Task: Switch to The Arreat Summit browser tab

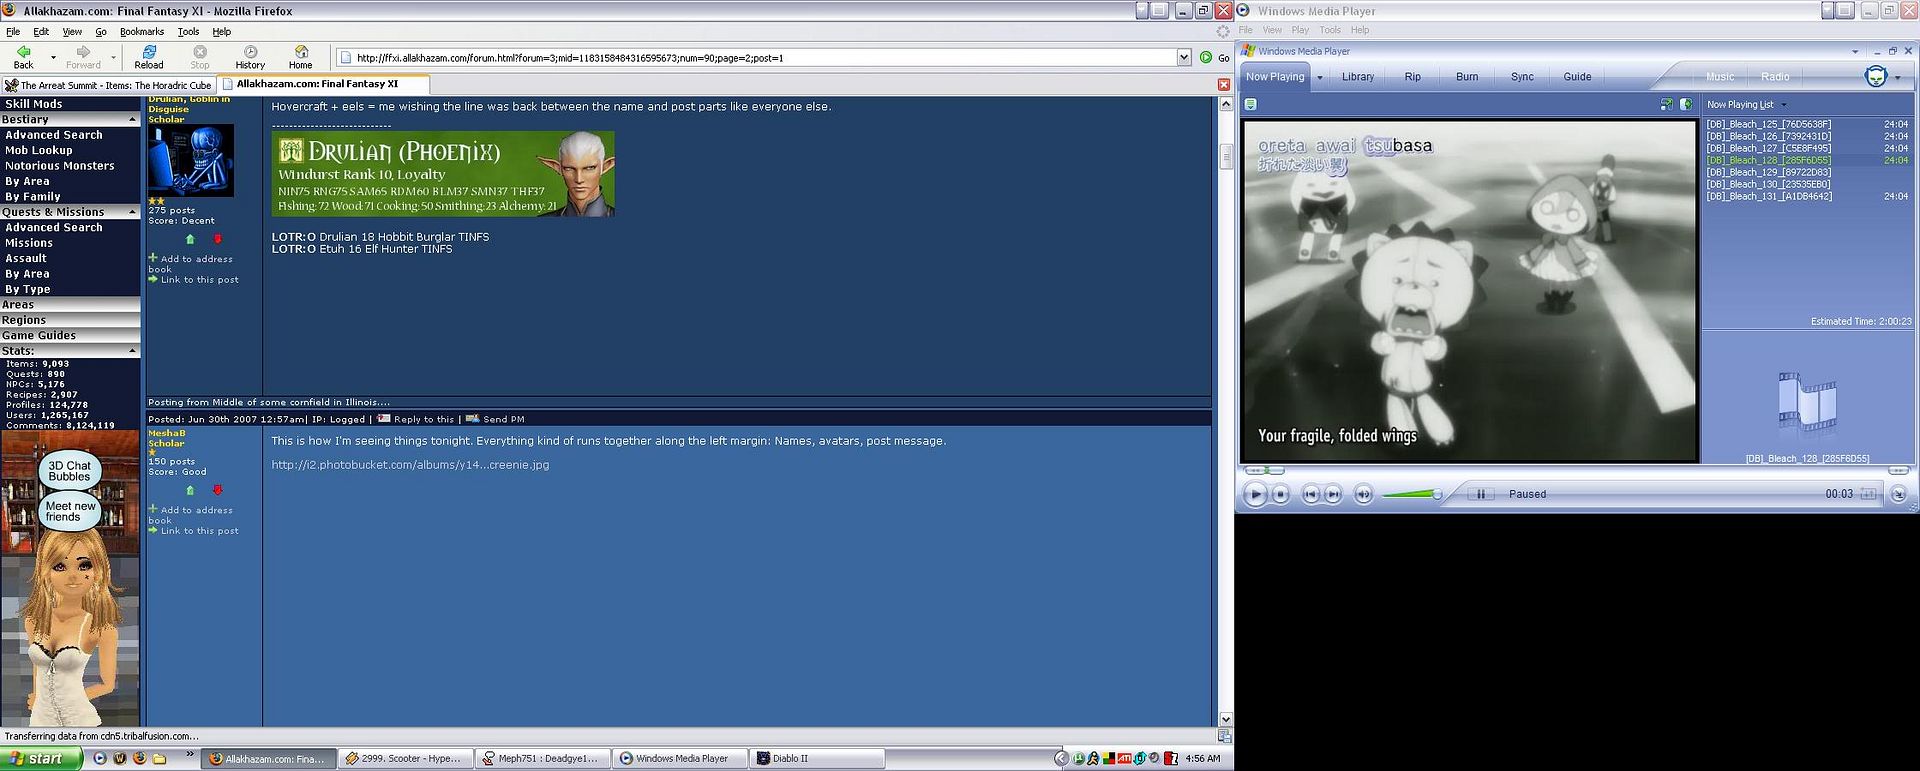Action: [x=108, y=85]
